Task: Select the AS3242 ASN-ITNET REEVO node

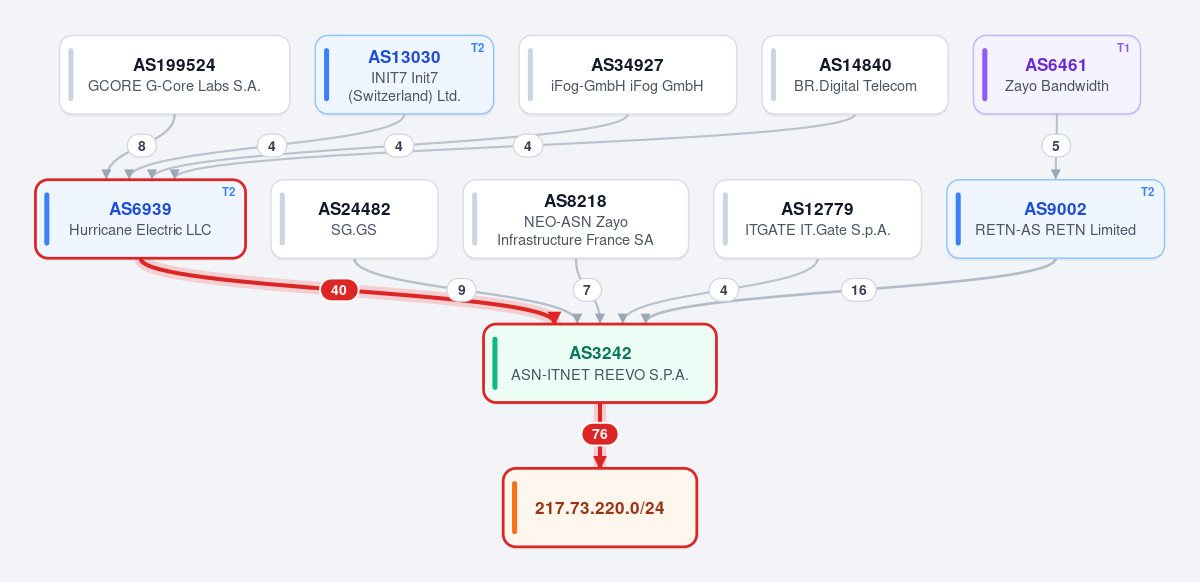Action: (x=600, y=363)
